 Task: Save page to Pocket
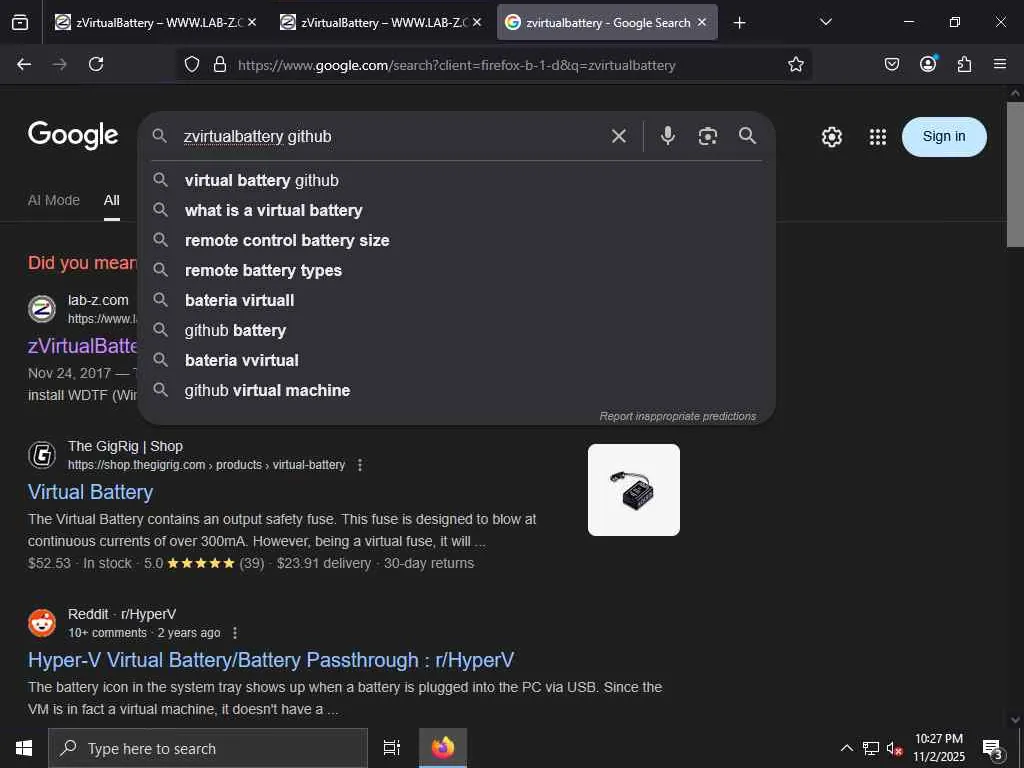(x=891, y=64)
